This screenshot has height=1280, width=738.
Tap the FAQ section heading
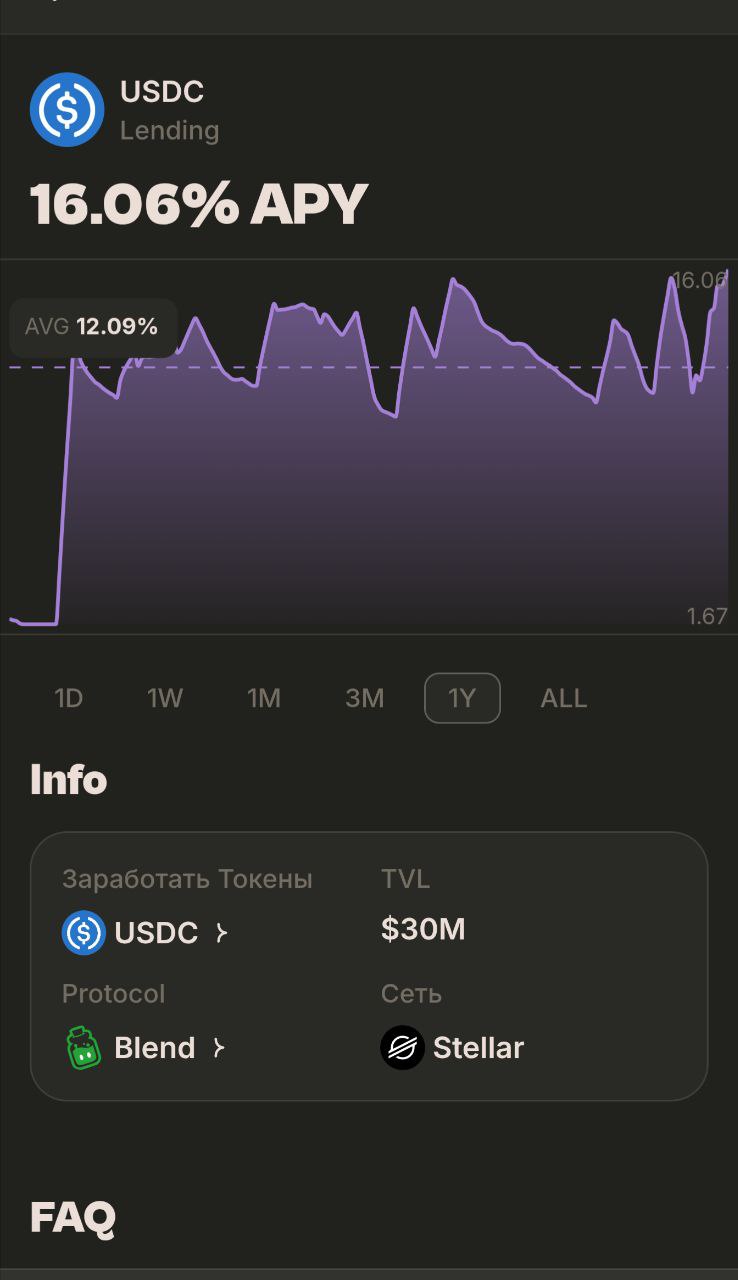(x=73, y=1217)
